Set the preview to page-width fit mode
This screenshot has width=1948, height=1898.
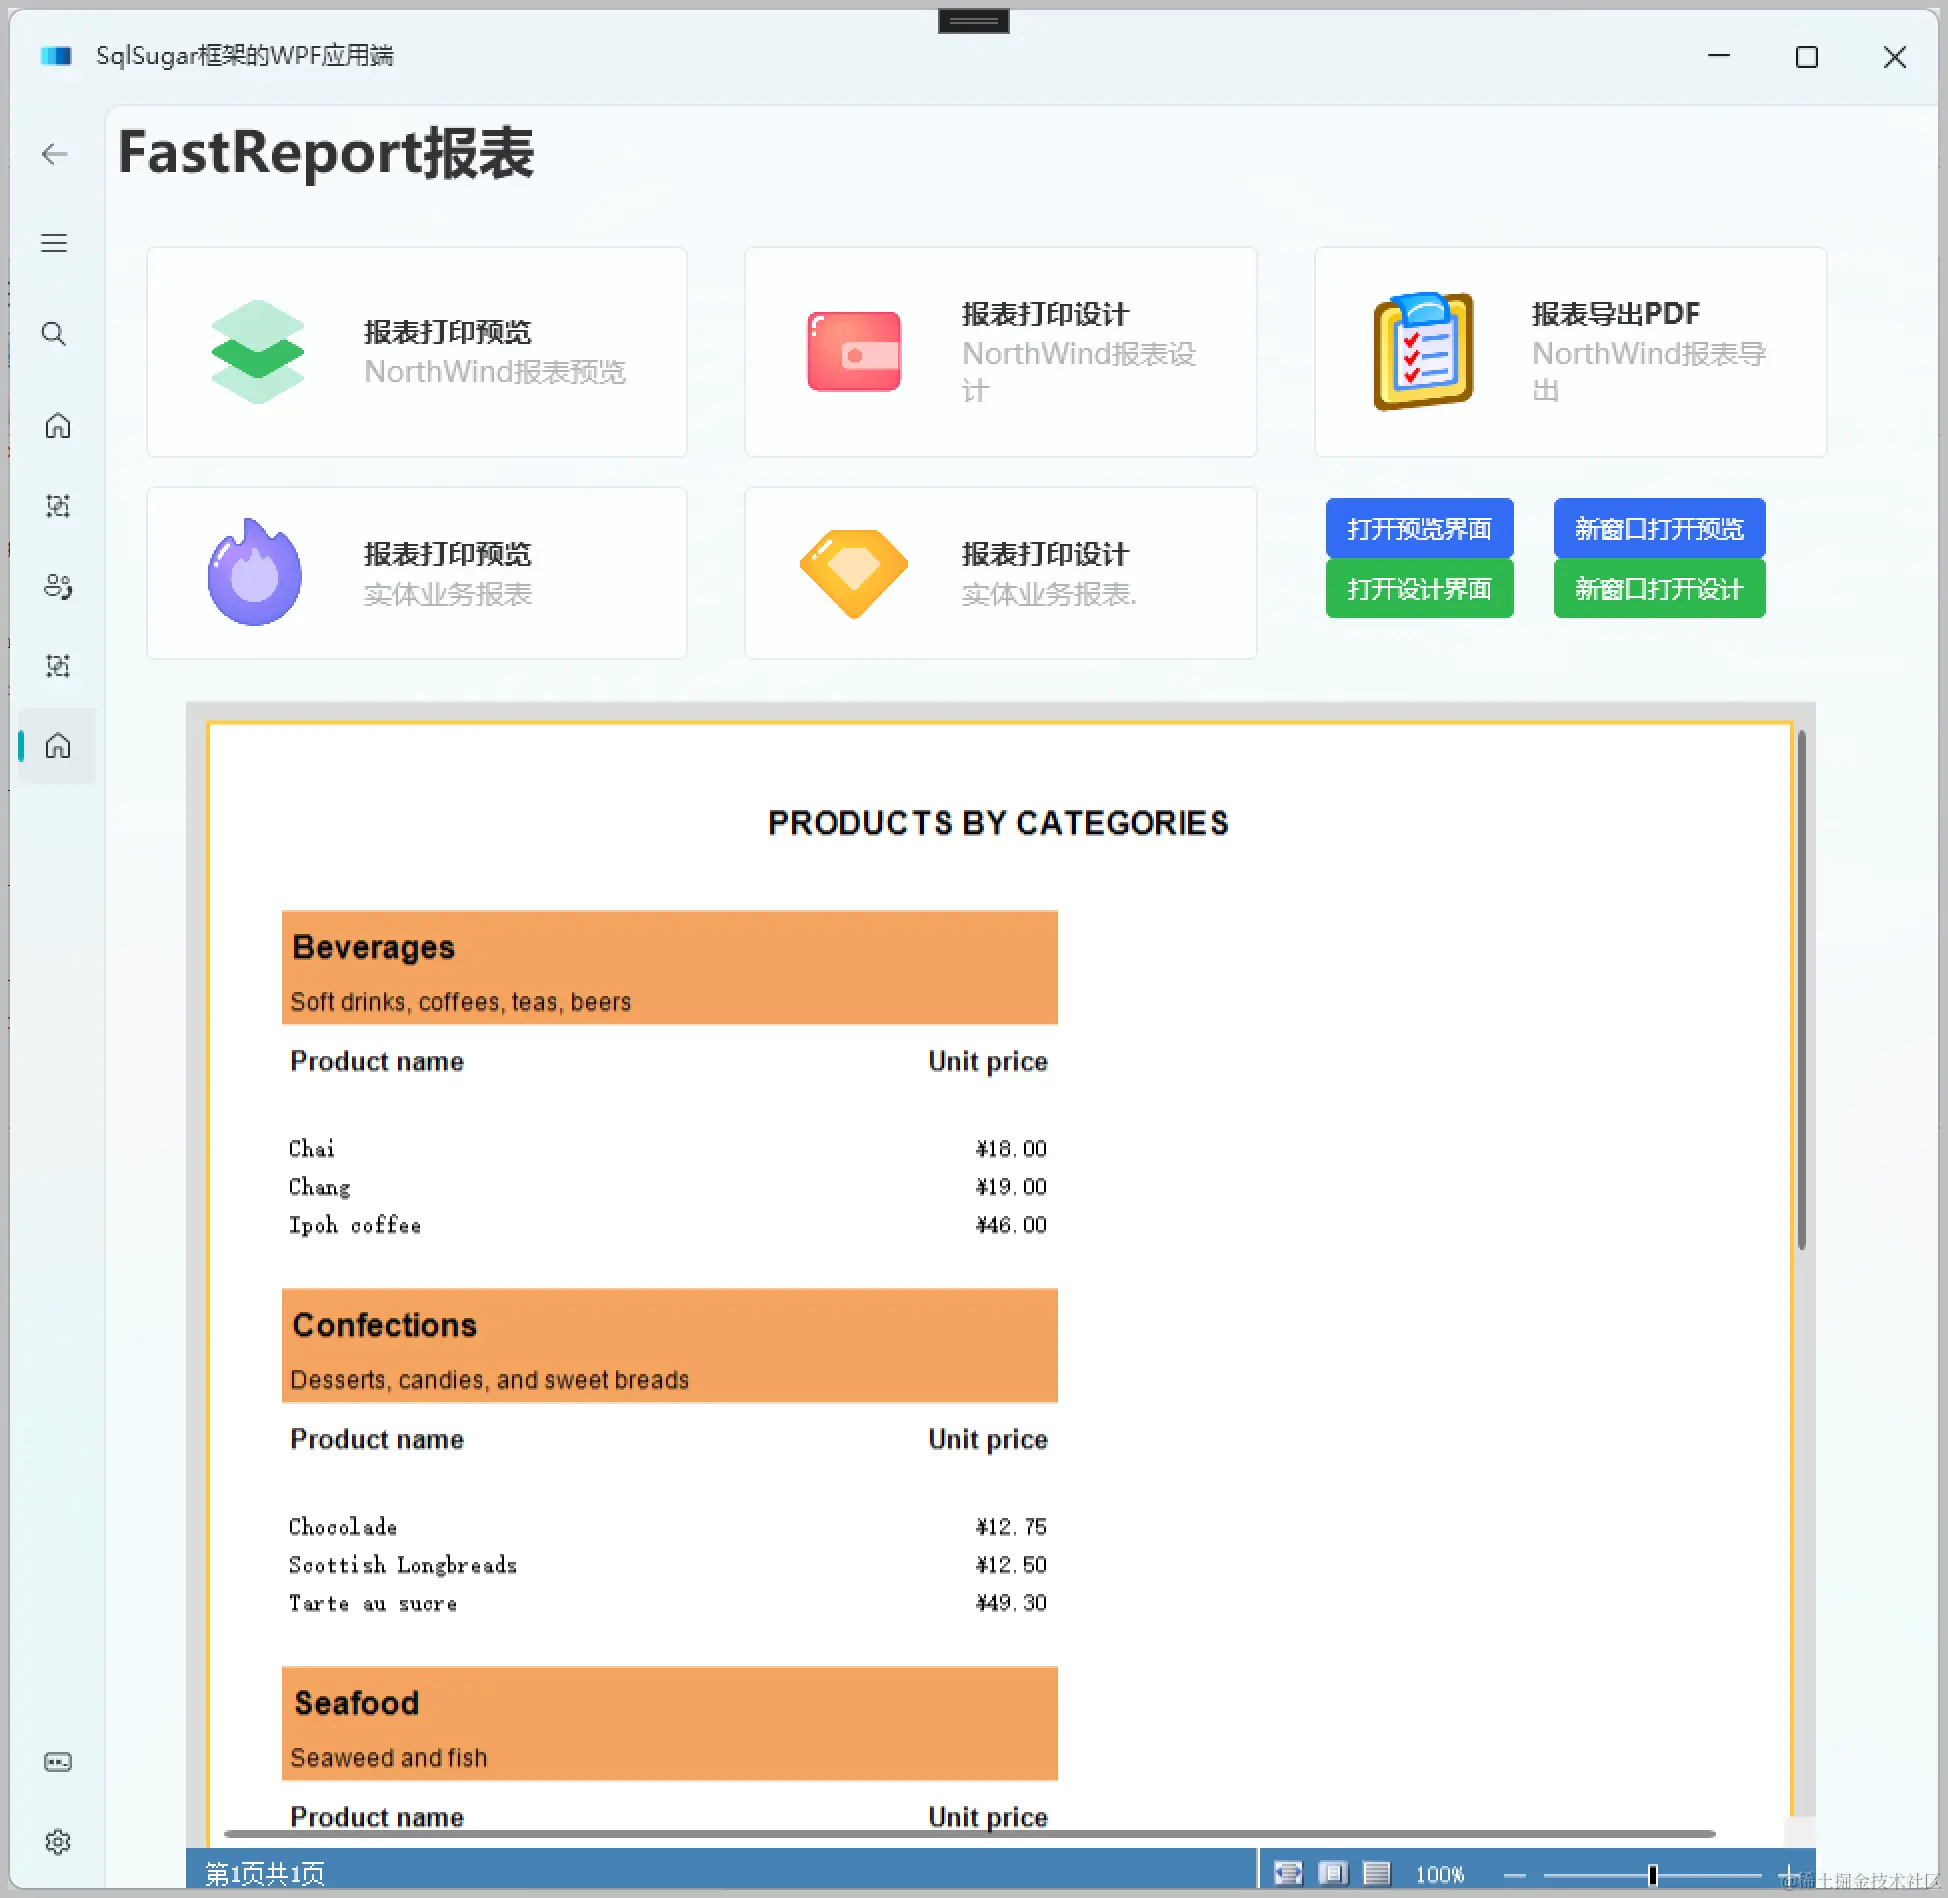1288,1873
